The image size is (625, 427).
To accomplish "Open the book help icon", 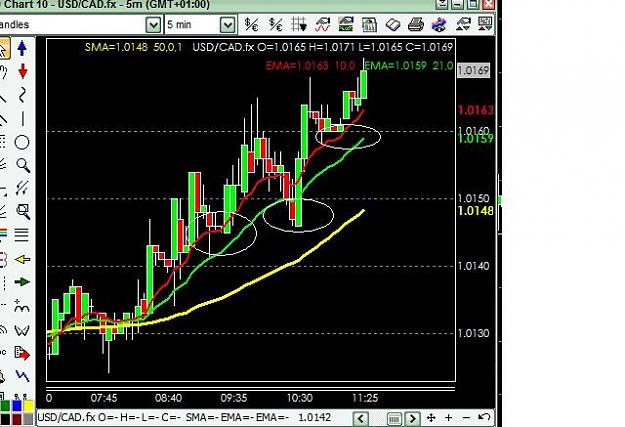I will (x=393, y=25).
